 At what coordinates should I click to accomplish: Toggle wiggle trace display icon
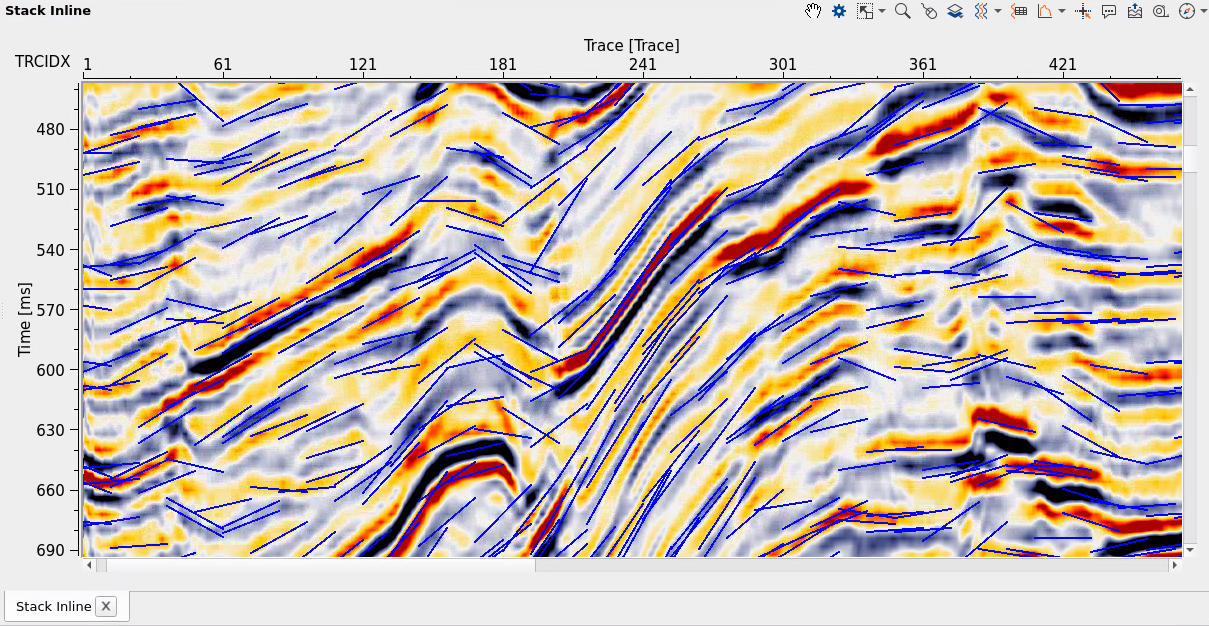pos(981,11)
